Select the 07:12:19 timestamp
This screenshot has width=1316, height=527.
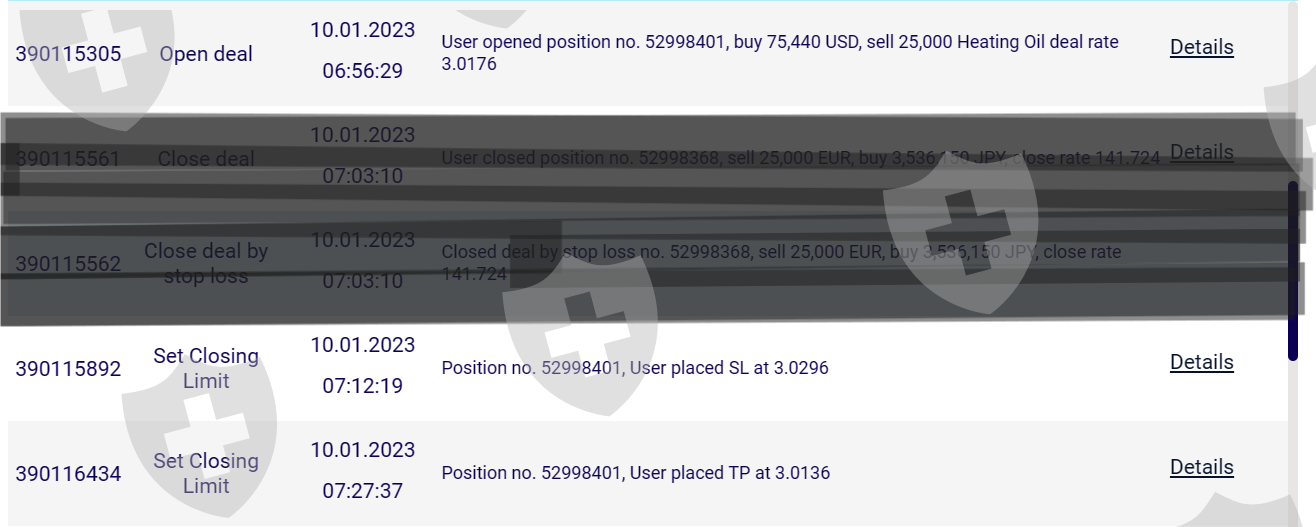pyautogui.click(x=362, y=386)
